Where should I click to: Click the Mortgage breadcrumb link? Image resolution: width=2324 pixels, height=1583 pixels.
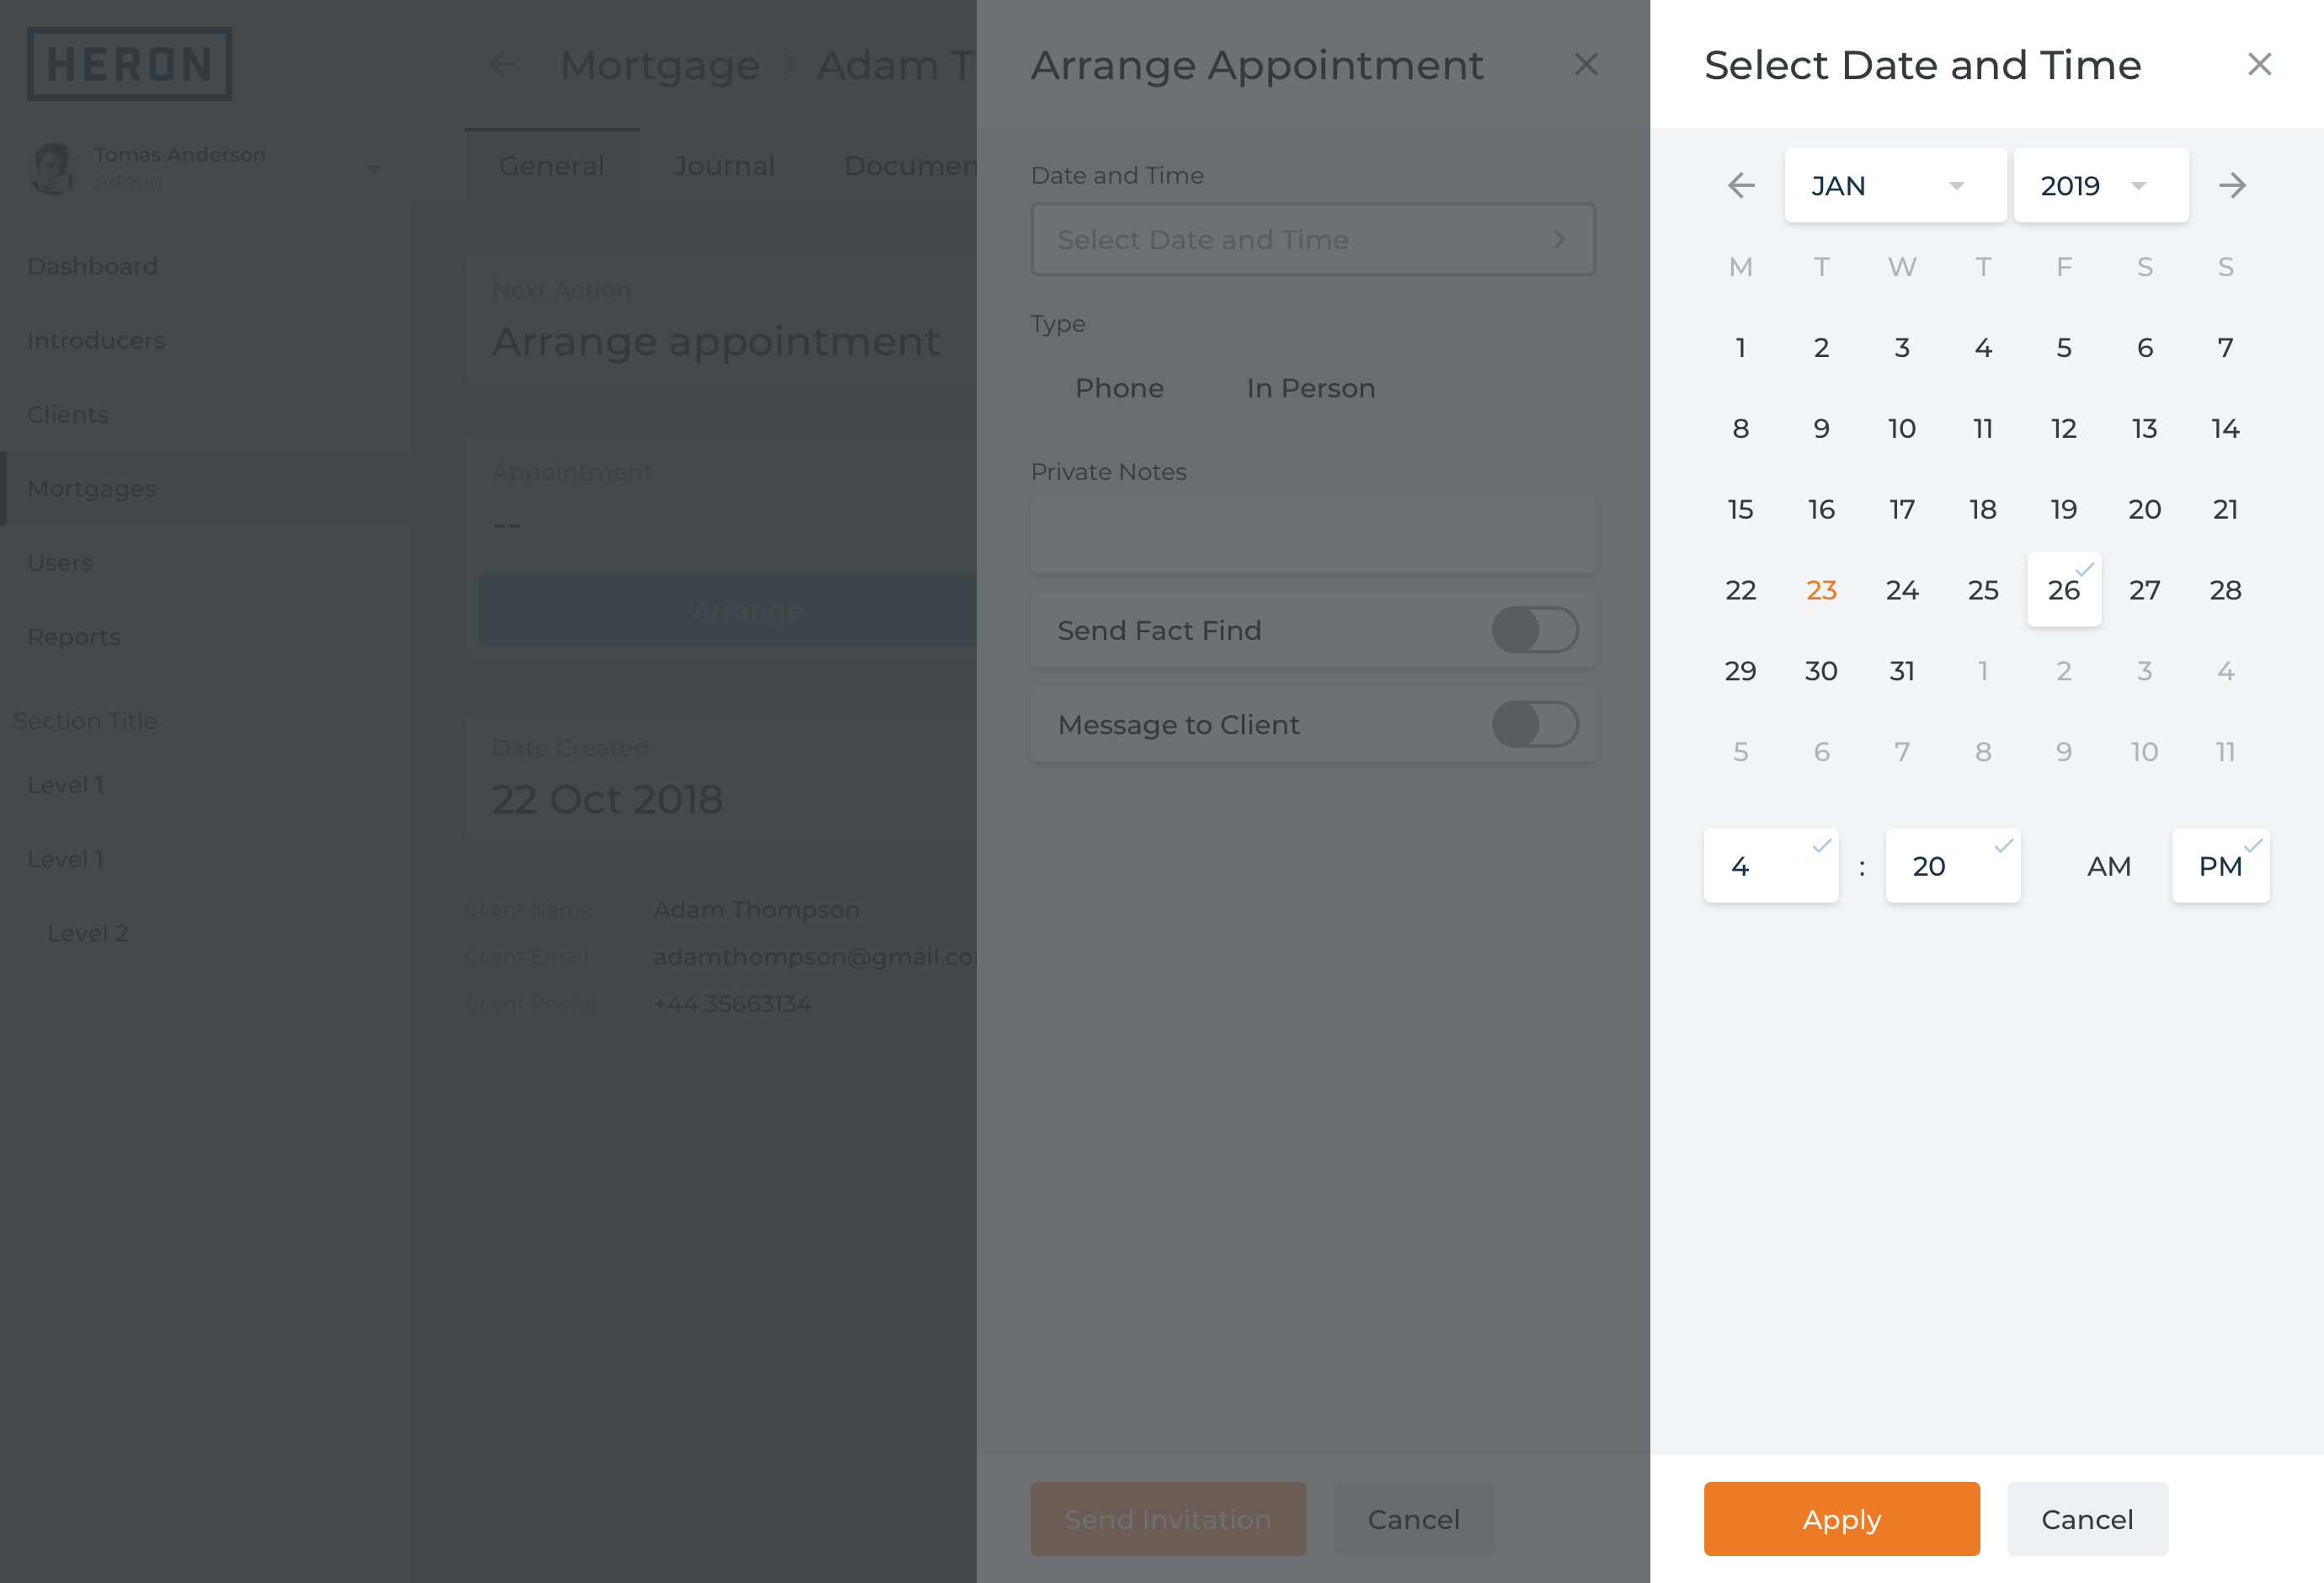pyautogui.click(x=659, y=65)
